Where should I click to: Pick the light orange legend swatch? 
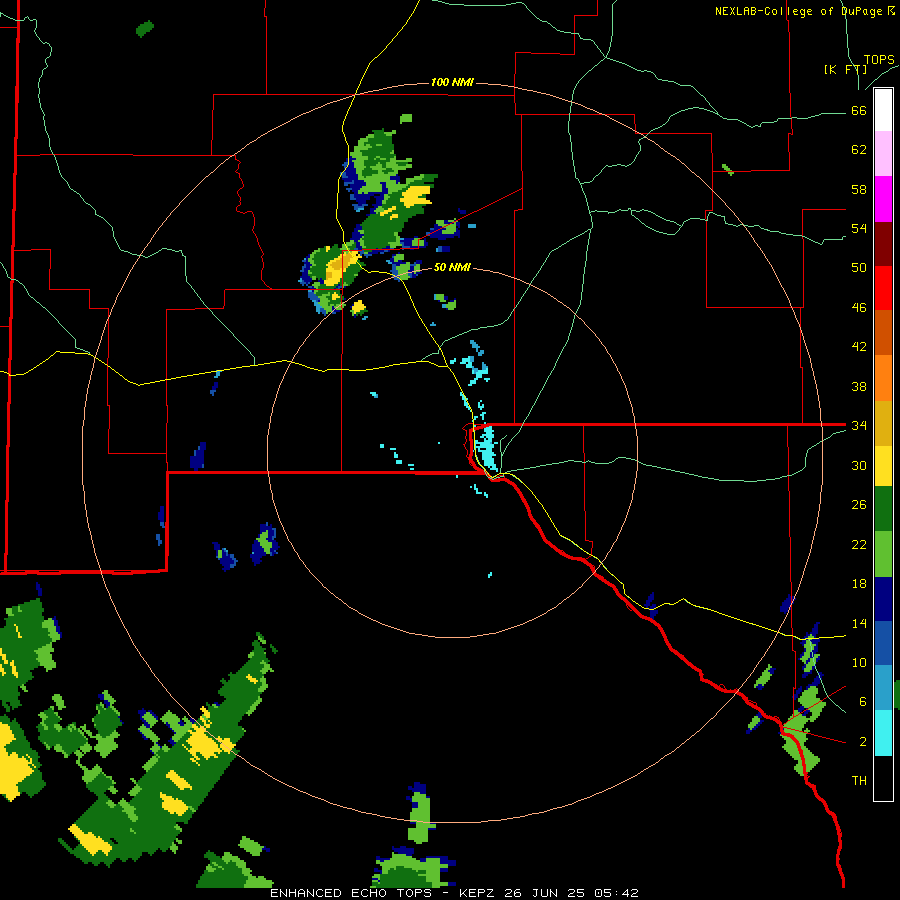tap(883, 378)
